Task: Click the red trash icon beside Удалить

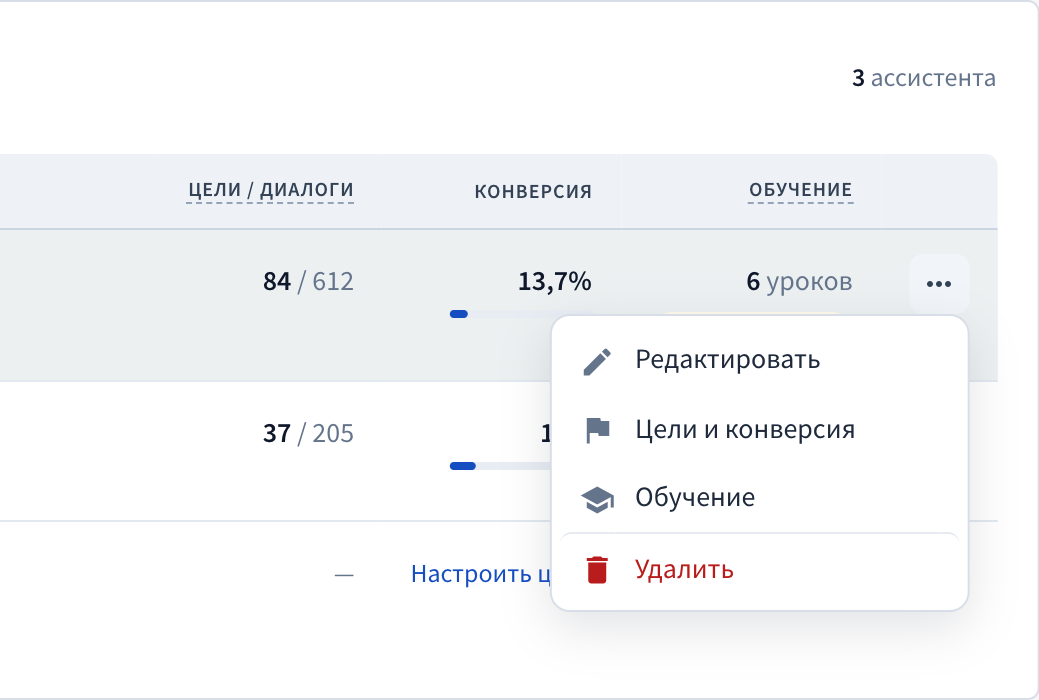Action: (597, 570)
